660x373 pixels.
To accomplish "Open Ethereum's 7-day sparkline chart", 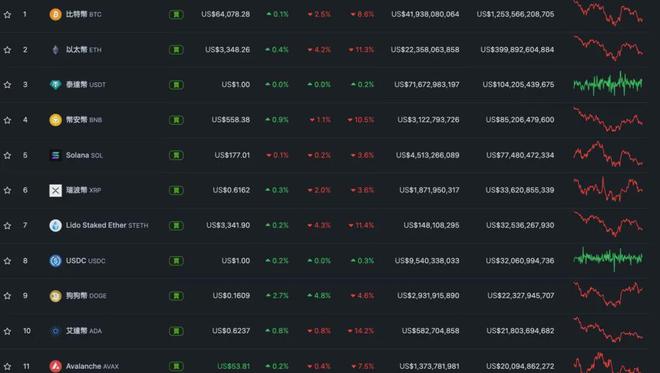I will tap(608, 48).
